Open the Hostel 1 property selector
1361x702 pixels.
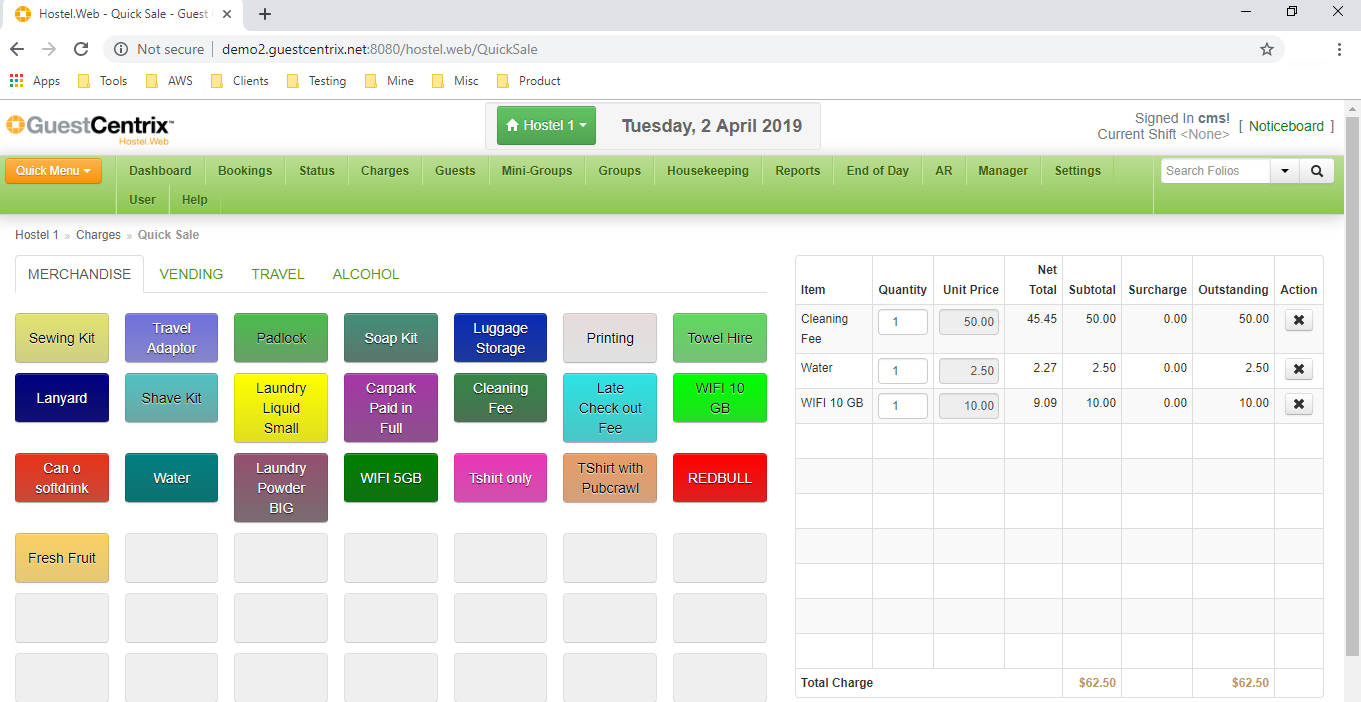click(546, 126)
